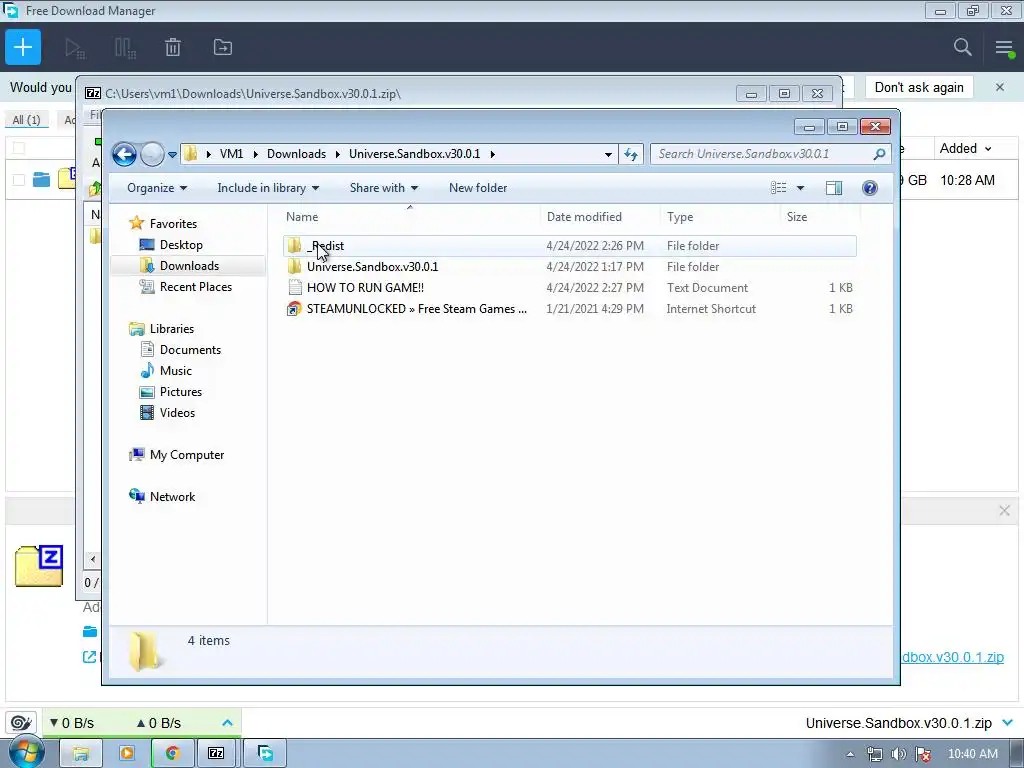The height and width of the screenshot is (768, 1024).
Task: Open the hamburger main menu icon
Action: click(1004, 48)
